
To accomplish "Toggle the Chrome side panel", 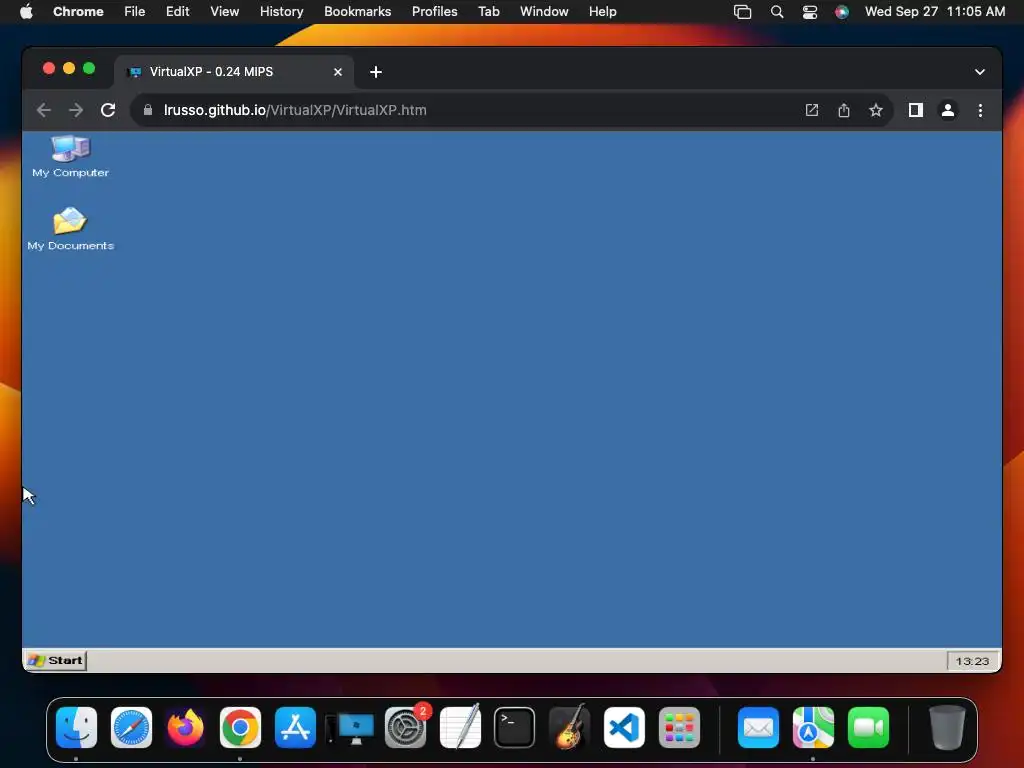I will [x=916, y=110].
